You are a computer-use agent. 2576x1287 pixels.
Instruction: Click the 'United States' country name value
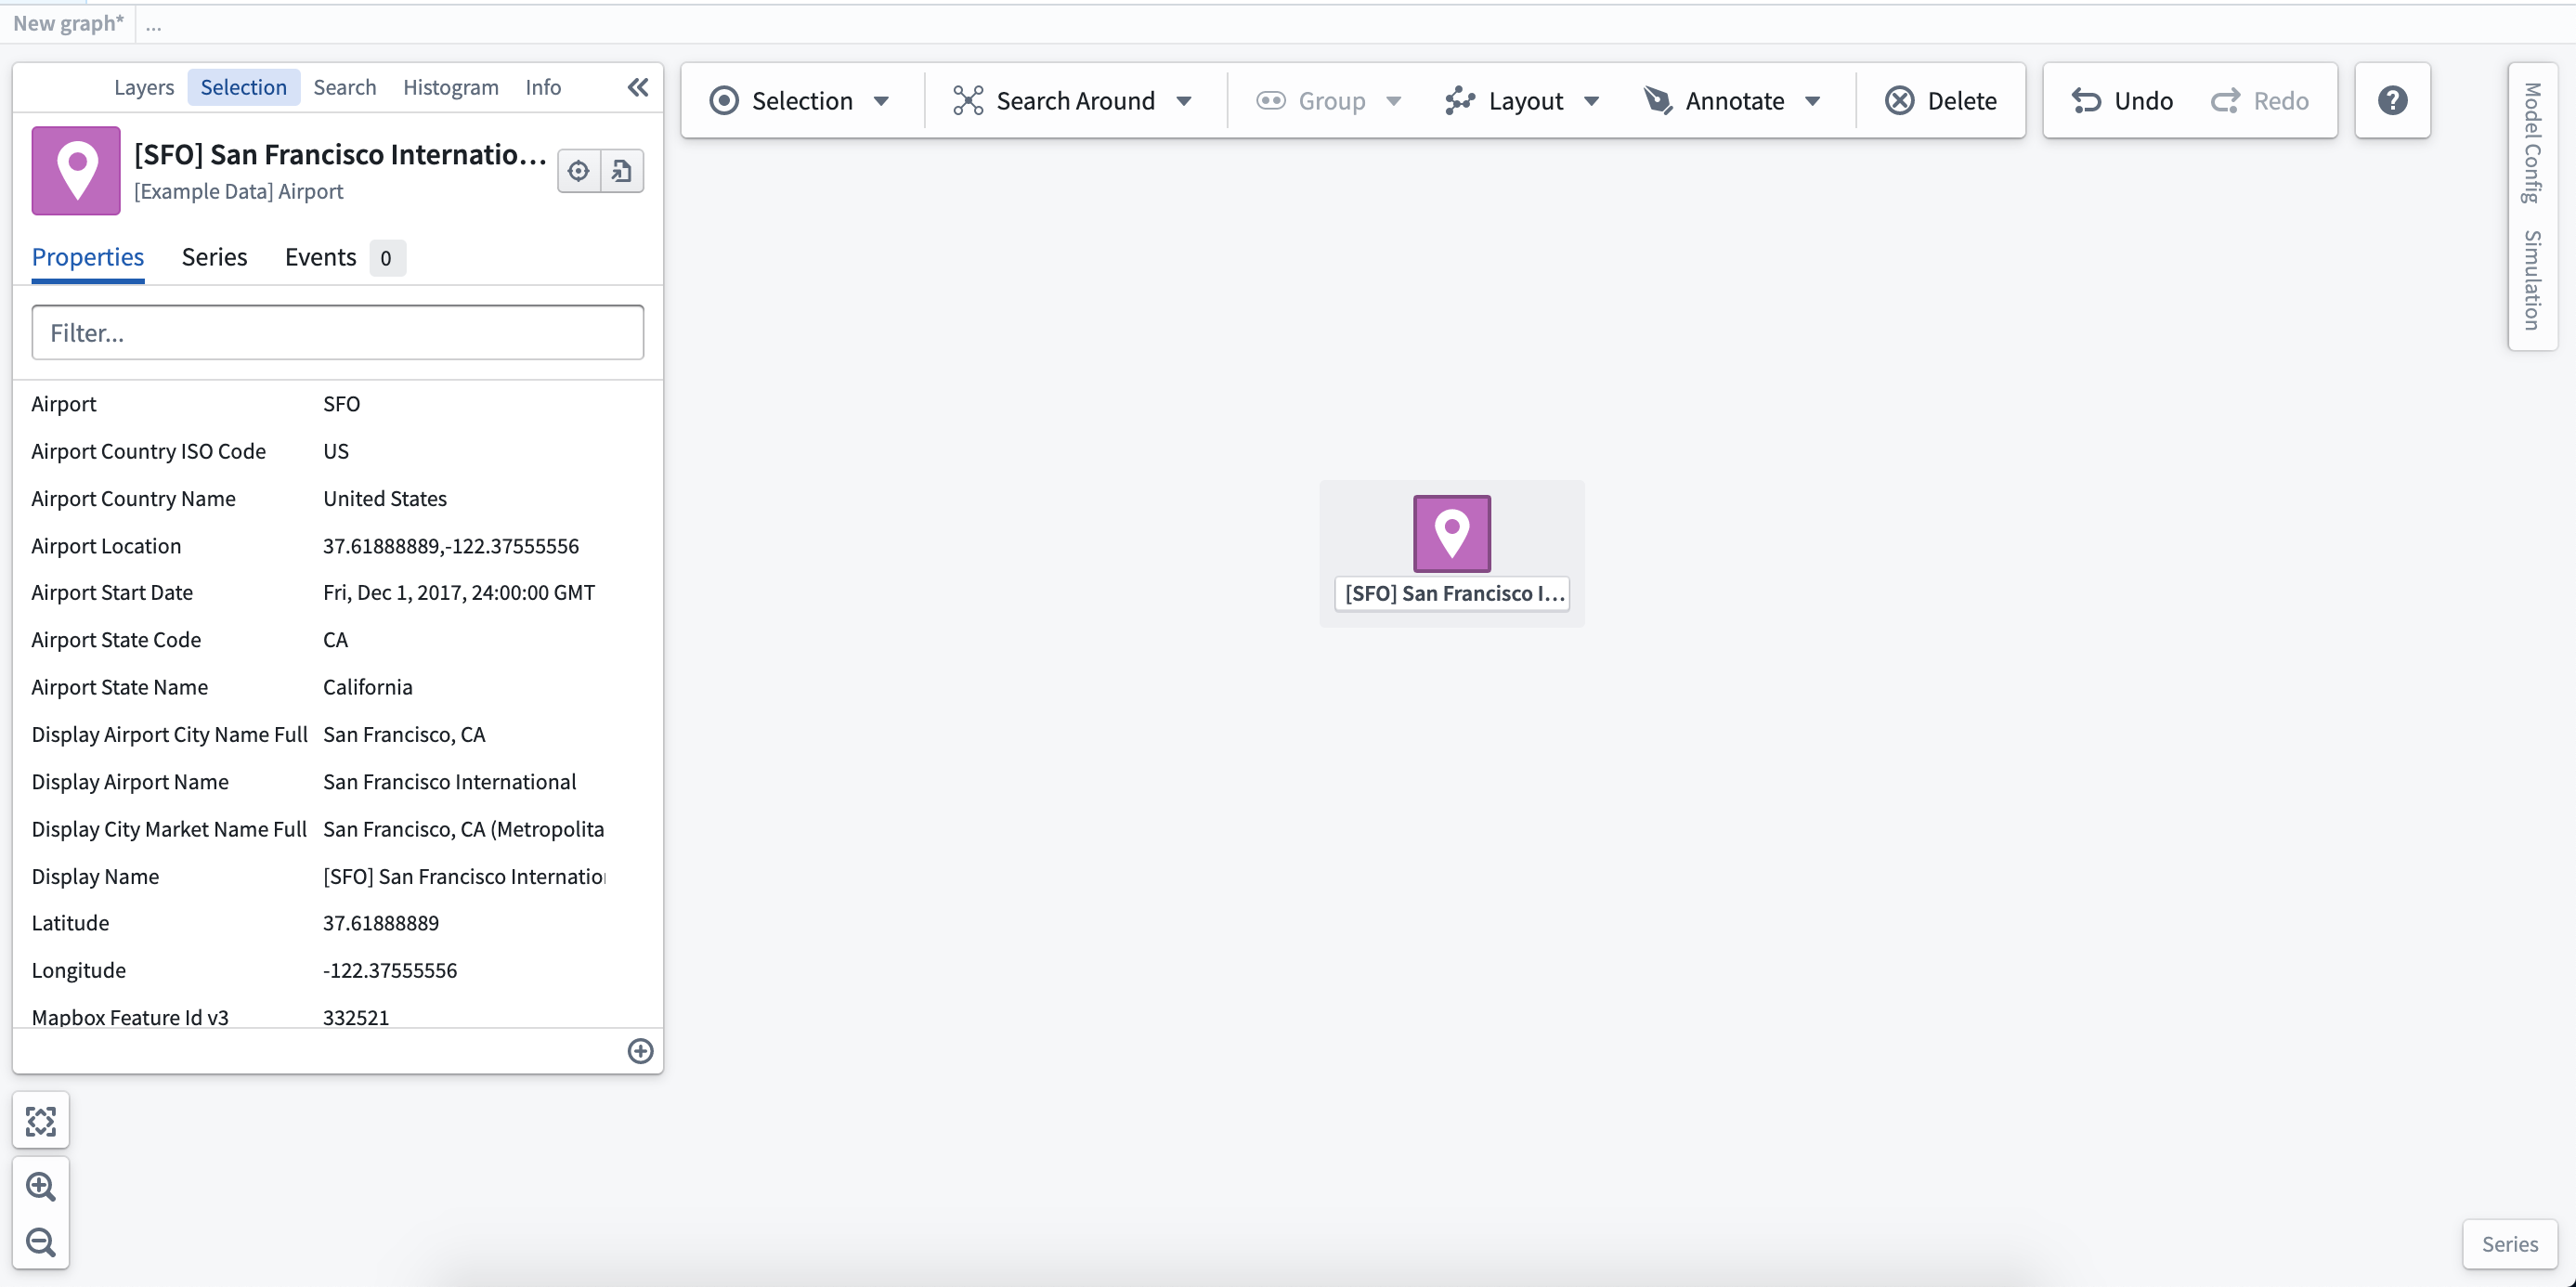(384, 498)
